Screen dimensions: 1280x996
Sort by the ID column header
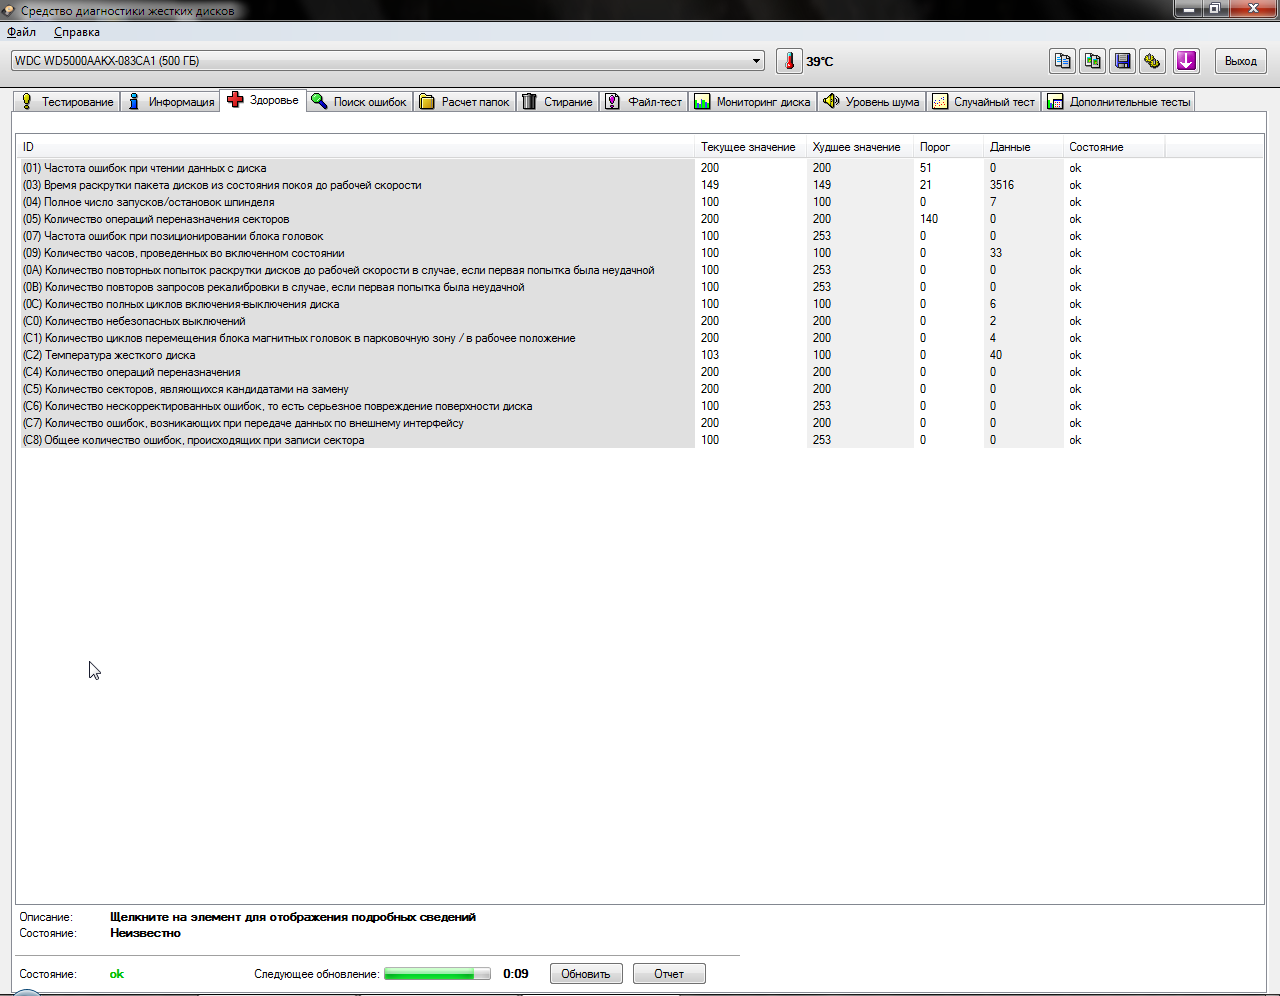point(355,147)
